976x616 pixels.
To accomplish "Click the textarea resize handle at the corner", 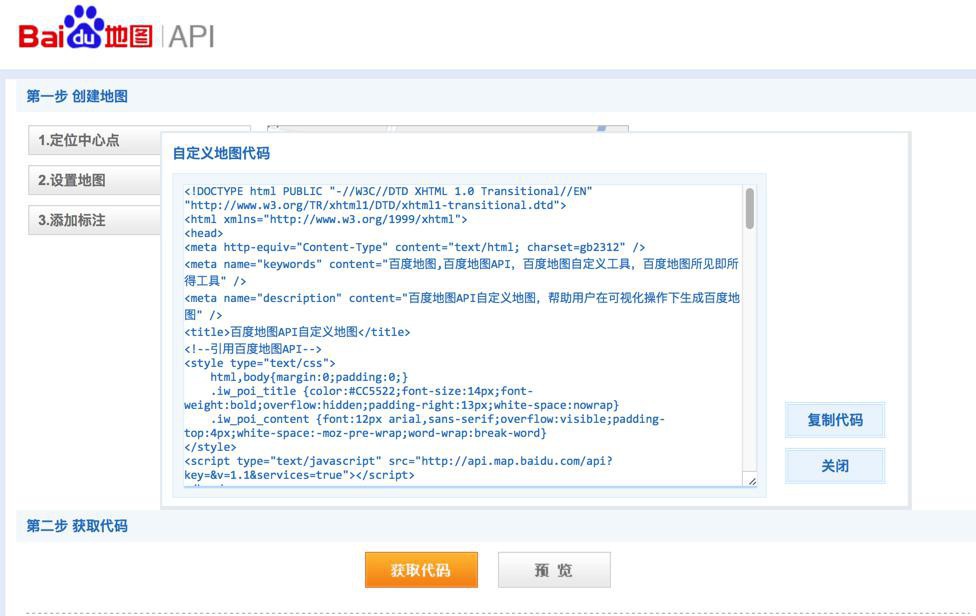I will (x=752, y=481).
